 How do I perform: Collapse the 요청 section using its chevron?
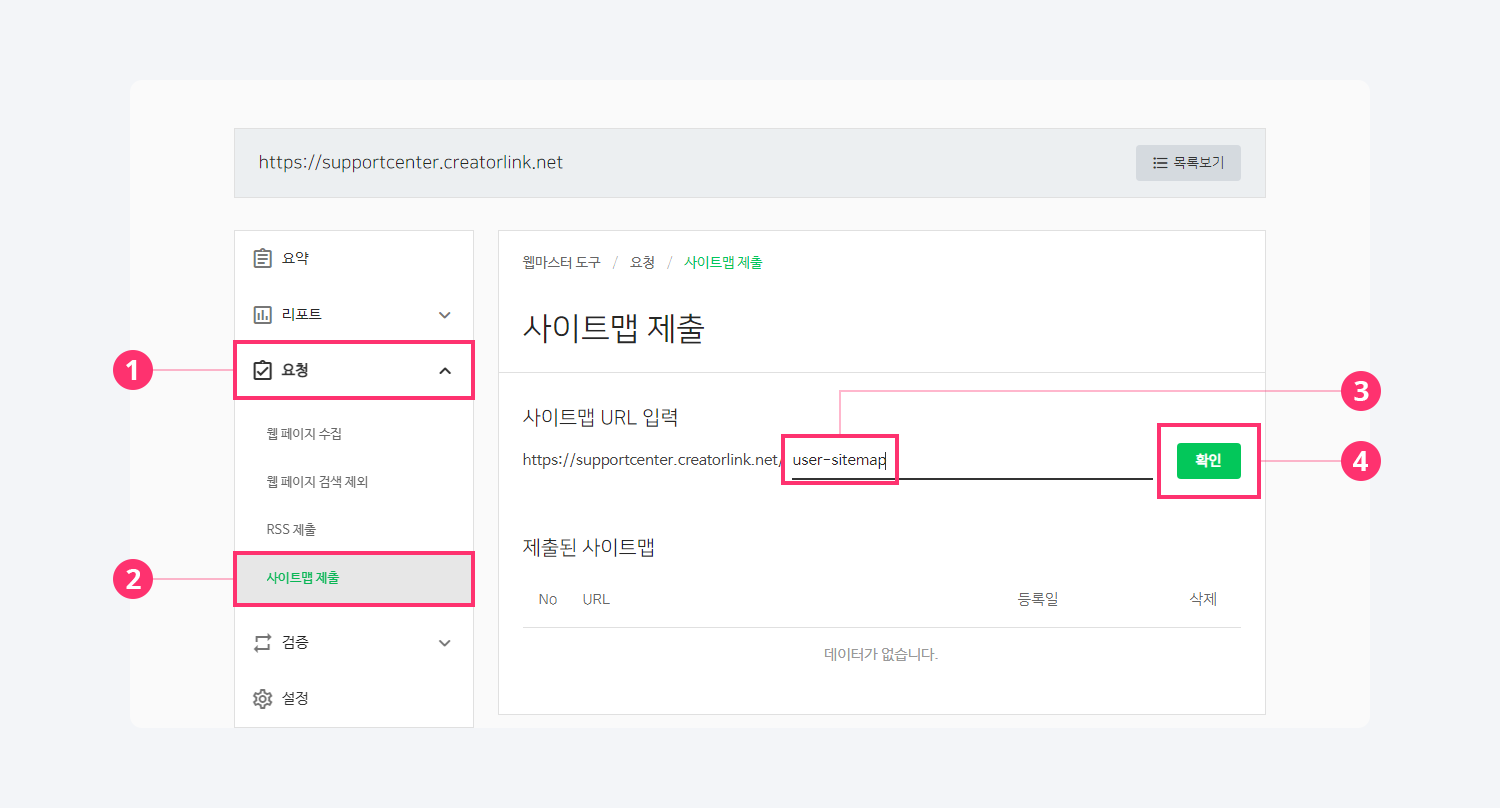pos(445,371)
